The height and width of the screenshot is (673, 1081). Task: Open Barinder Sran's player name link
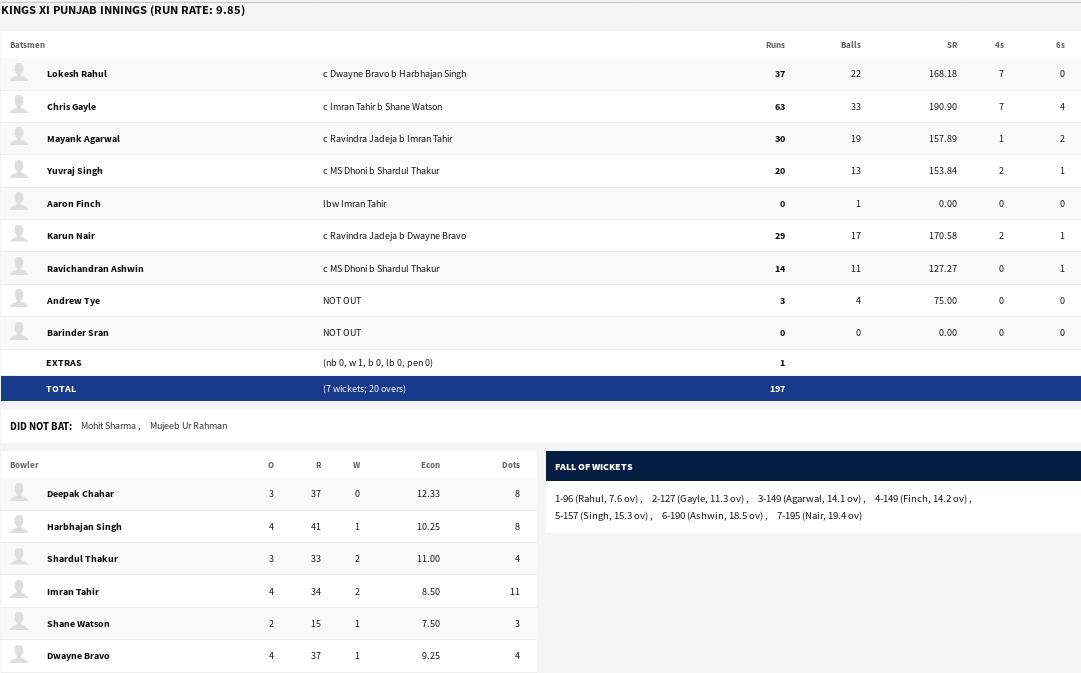pos(77,332)
